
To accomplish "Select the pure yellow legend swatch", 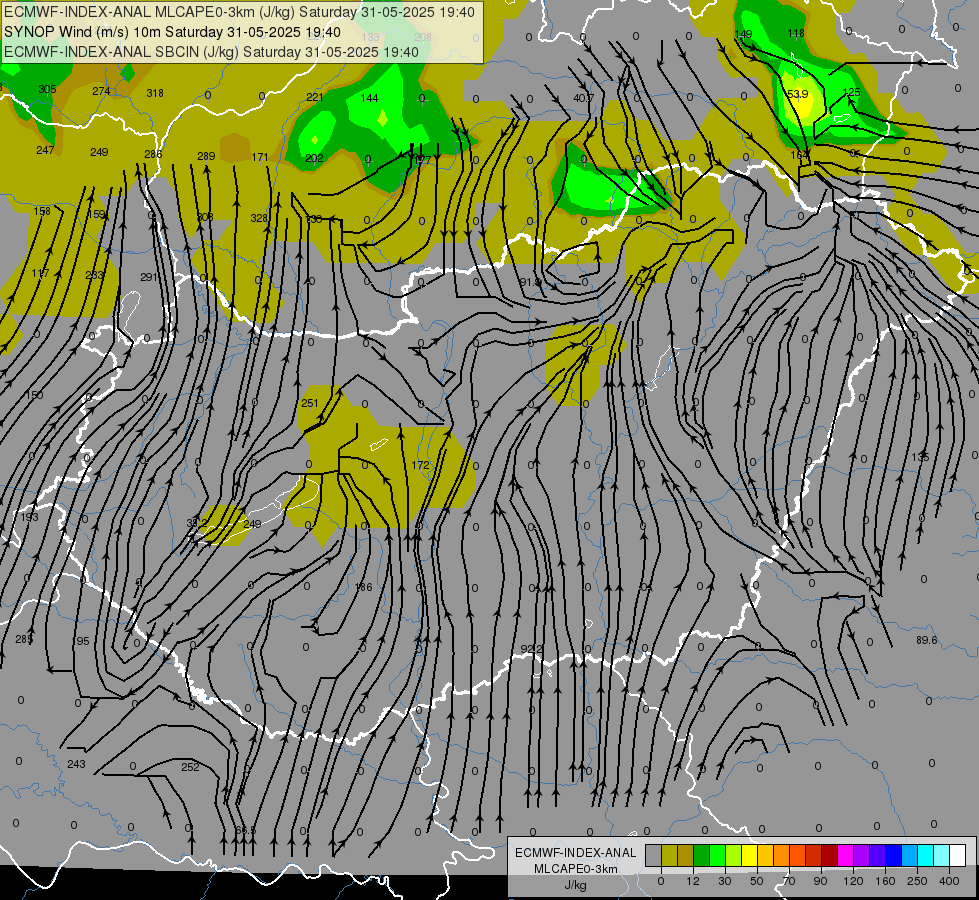I will pyautogui.click(x=750, y=856).
